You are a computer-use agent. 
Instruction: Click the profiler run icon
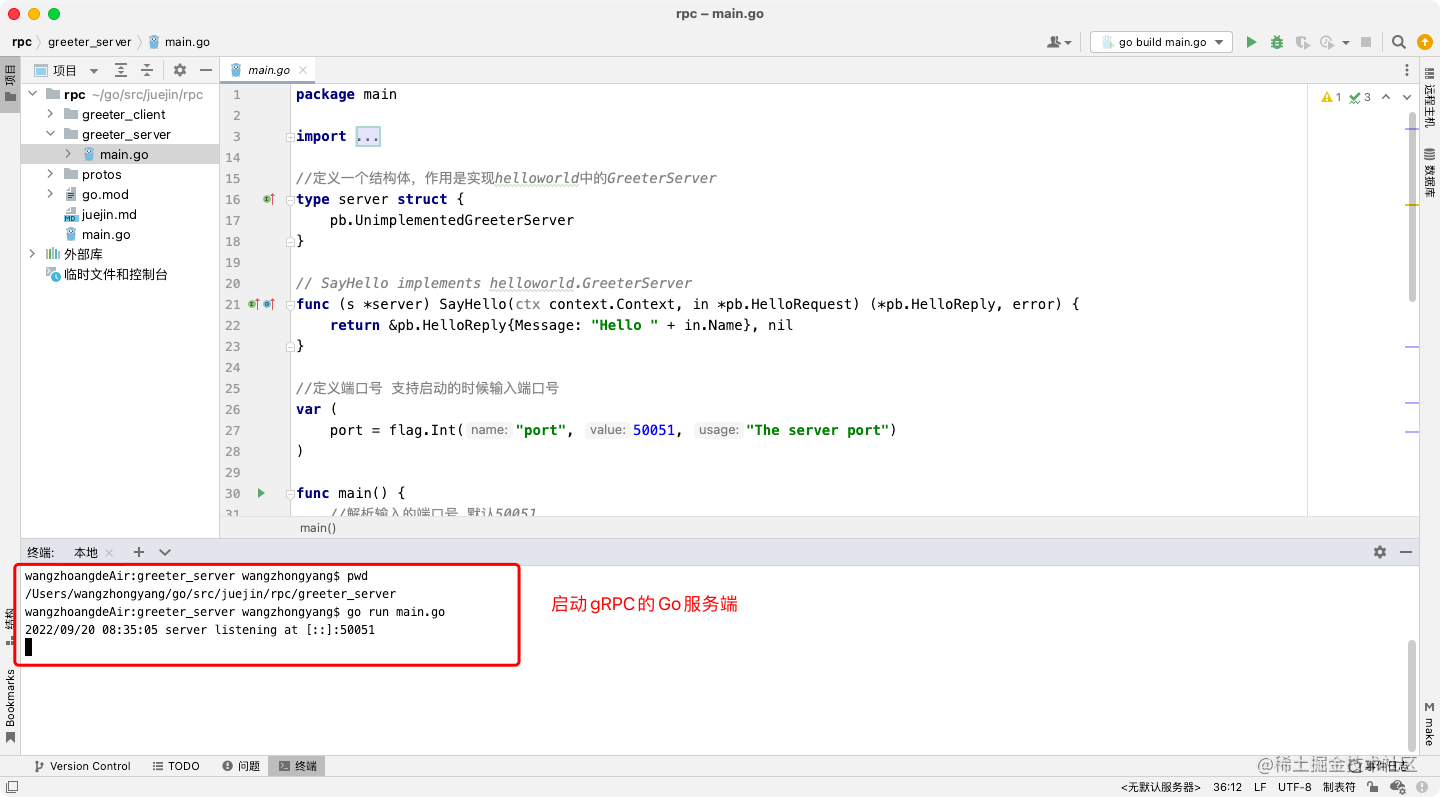(x=1326, y=42)
